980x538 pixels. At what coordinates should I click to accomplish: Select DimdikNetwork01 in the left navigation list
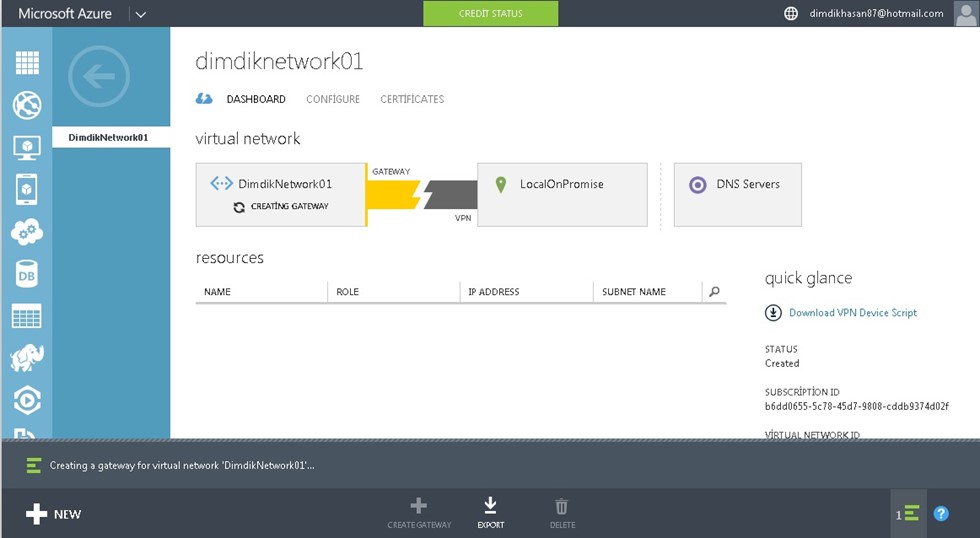click(111, 137)
